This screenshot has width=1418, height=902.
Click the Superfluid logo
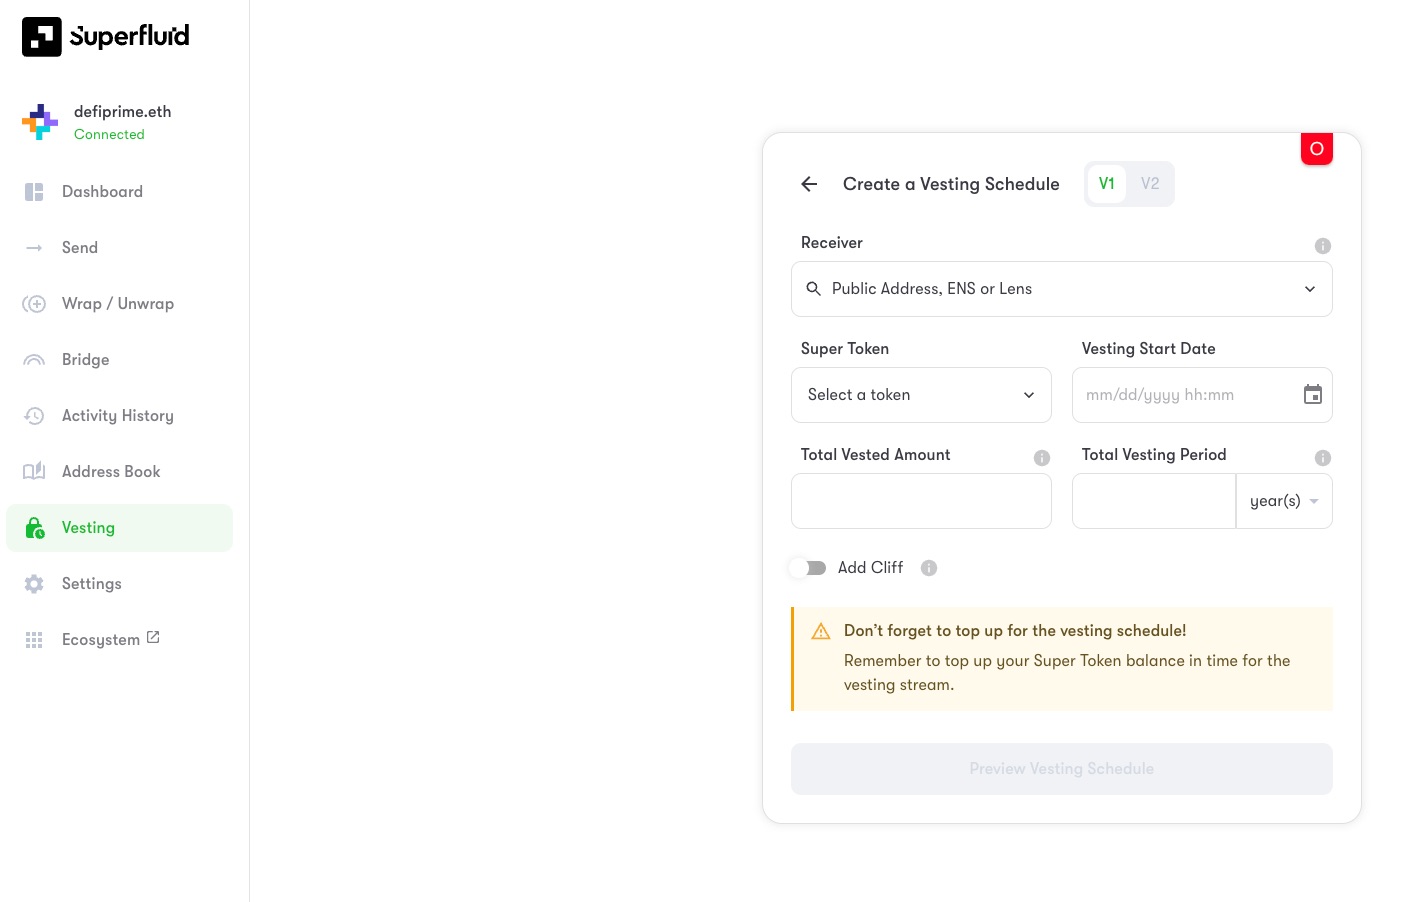point(106,37)
